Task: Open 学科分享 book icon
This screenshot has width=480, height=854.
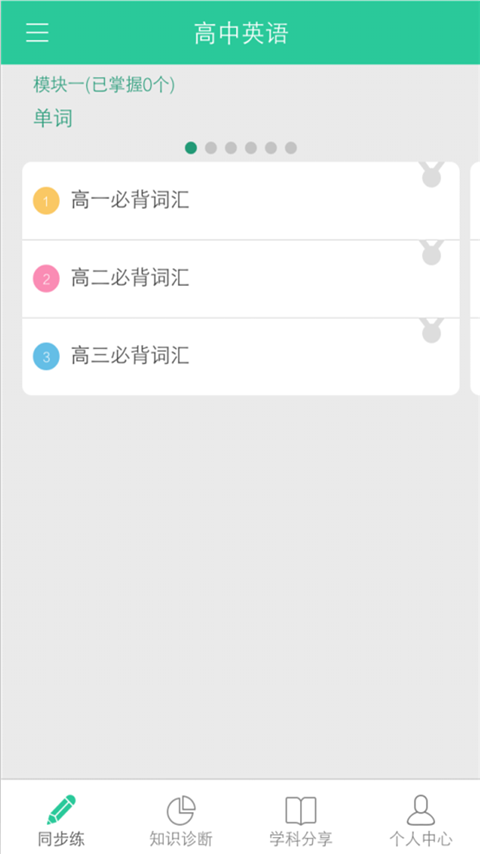Action: tap(301, 810)
